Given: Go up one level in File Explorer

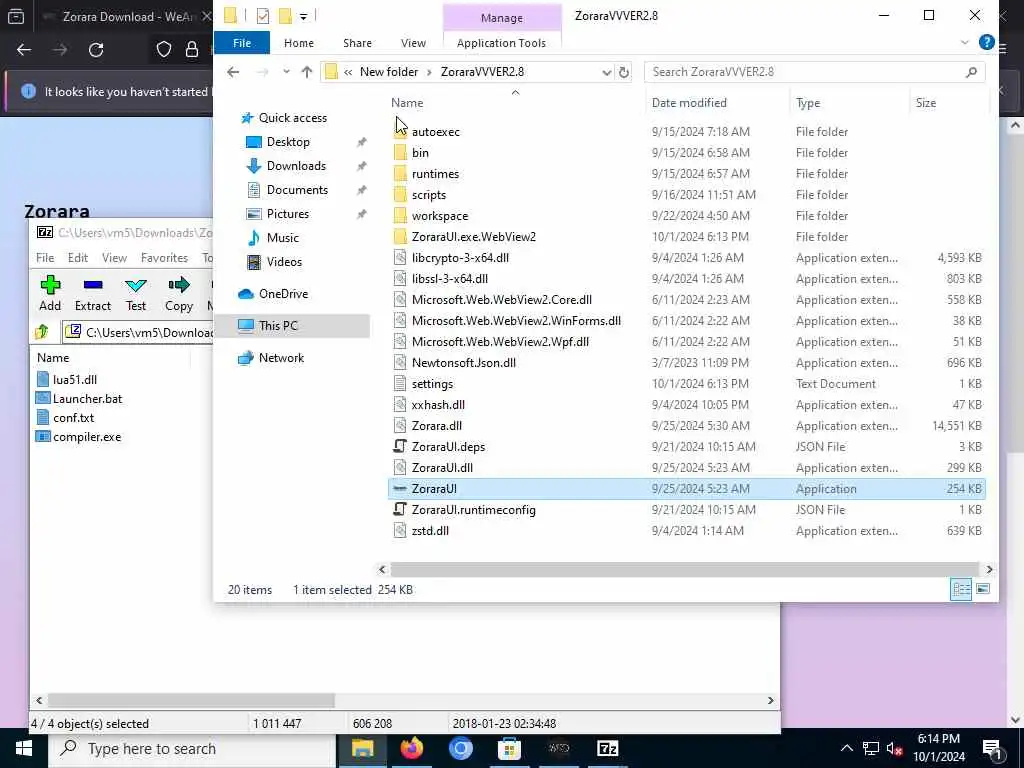Looking at the screenshot, I should (x=306, y=72).
